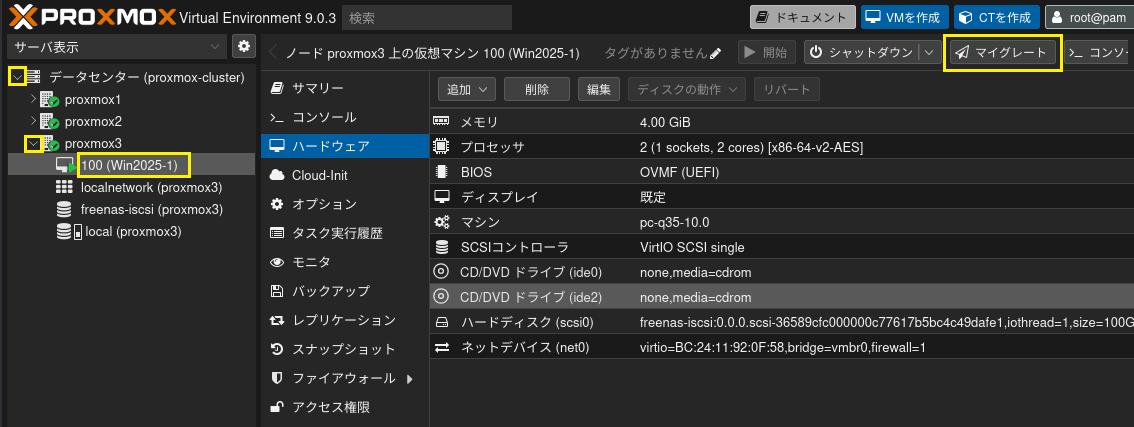Click the ide2 CD/DVD disc icon
Screen dimensions: 1134x427
(440, 297)
